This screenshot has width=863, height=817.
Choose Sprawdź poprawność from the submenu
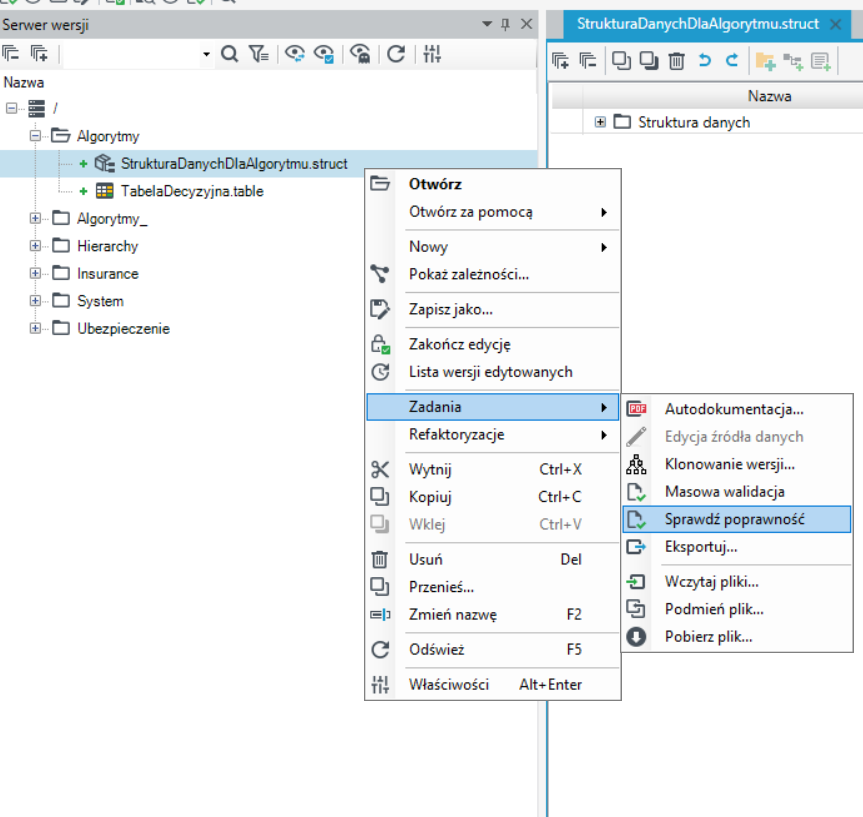tap(736, 519)
